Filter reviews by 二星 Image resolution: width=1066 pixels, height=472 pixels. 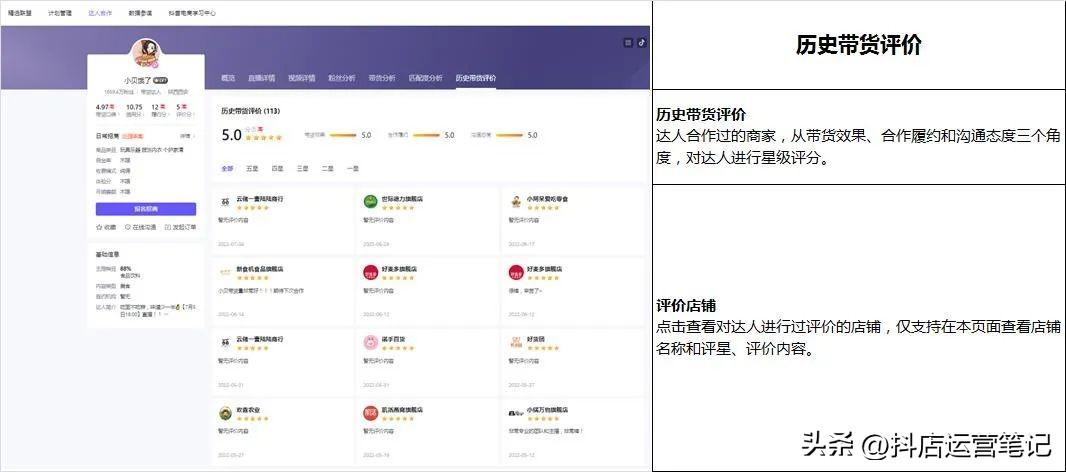point(328,168)
